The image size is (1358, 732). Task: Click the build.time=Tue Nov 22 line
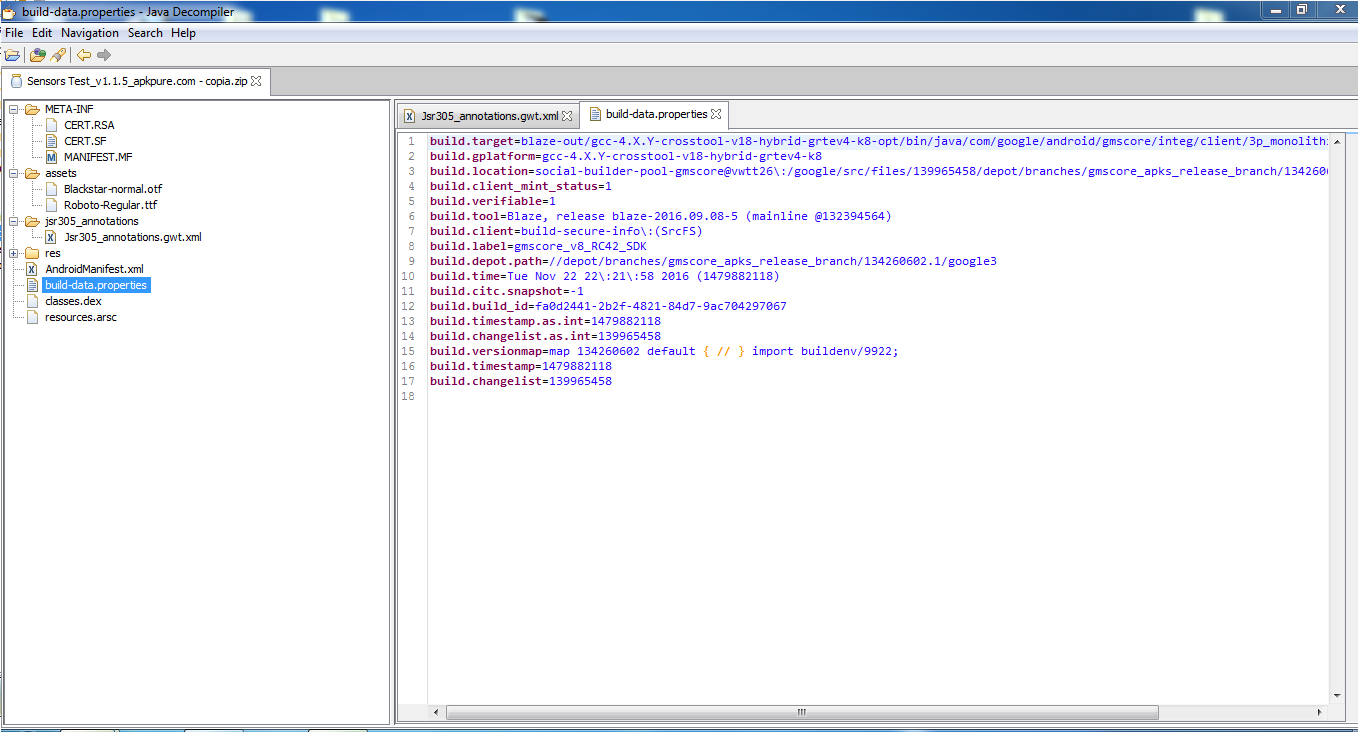604,276
